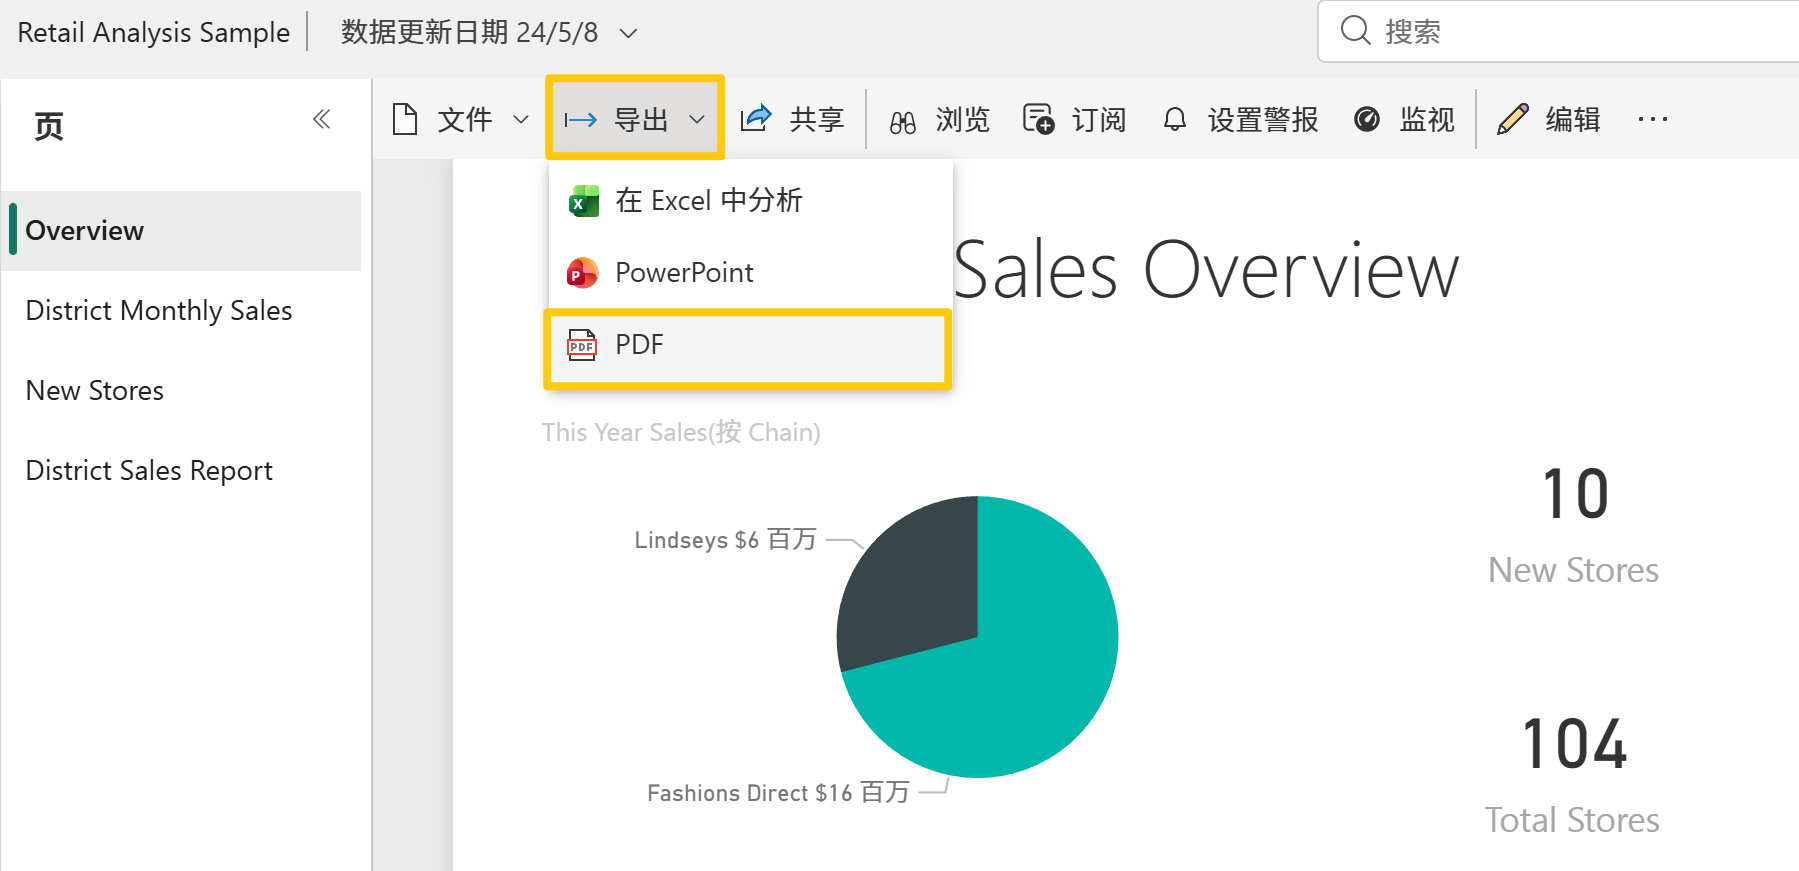The image size is (1799, 871).
Task: Select the Excel icon for 在 Excel 中分析
Action: coord(583,200)
